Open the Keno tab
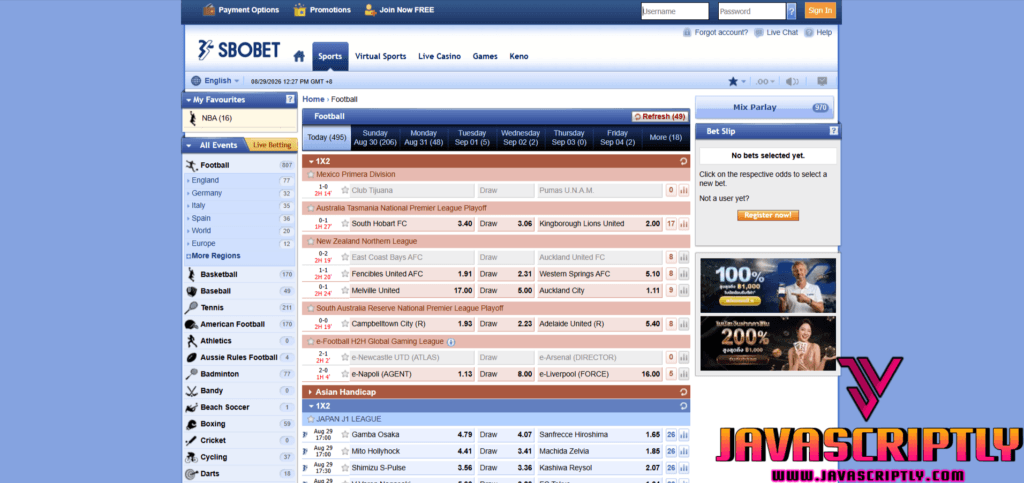 [x=519, y=56]
